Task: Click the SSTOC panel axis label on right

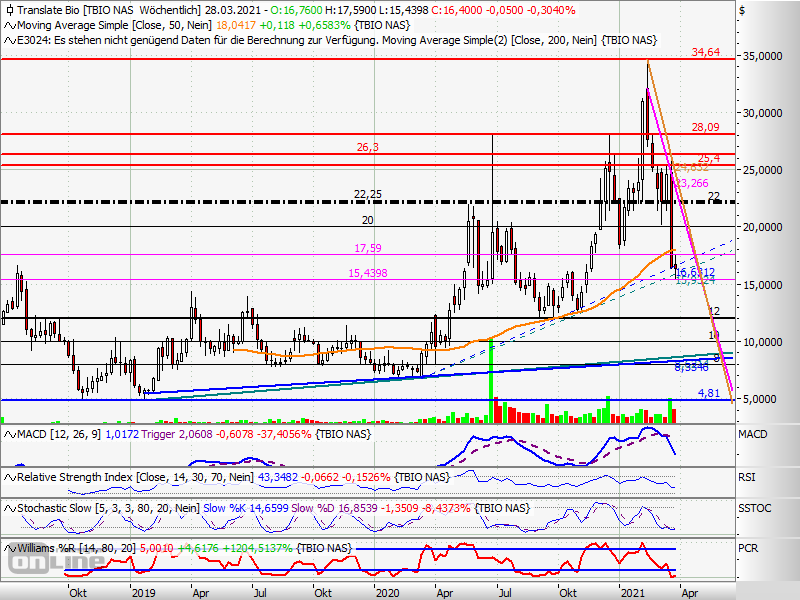Action: coord(754,509)
